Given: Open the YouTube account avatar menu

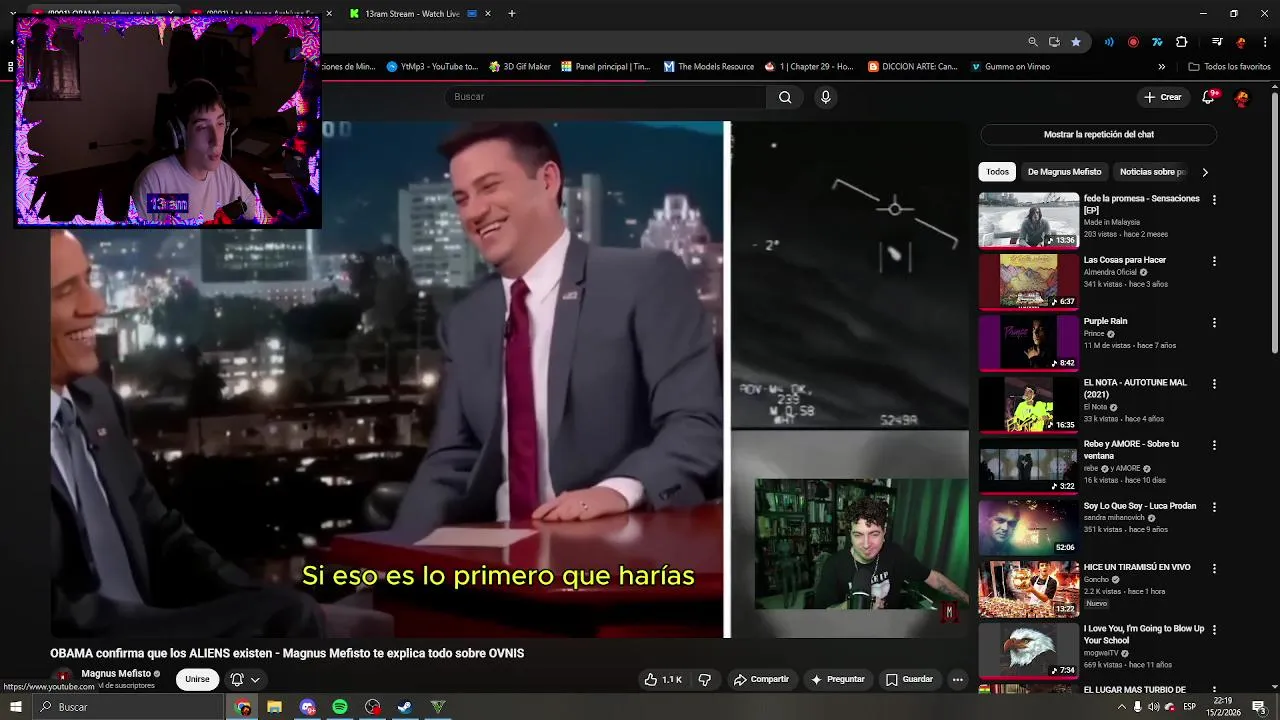Looking at the screenshot, I should [1242, 97].
